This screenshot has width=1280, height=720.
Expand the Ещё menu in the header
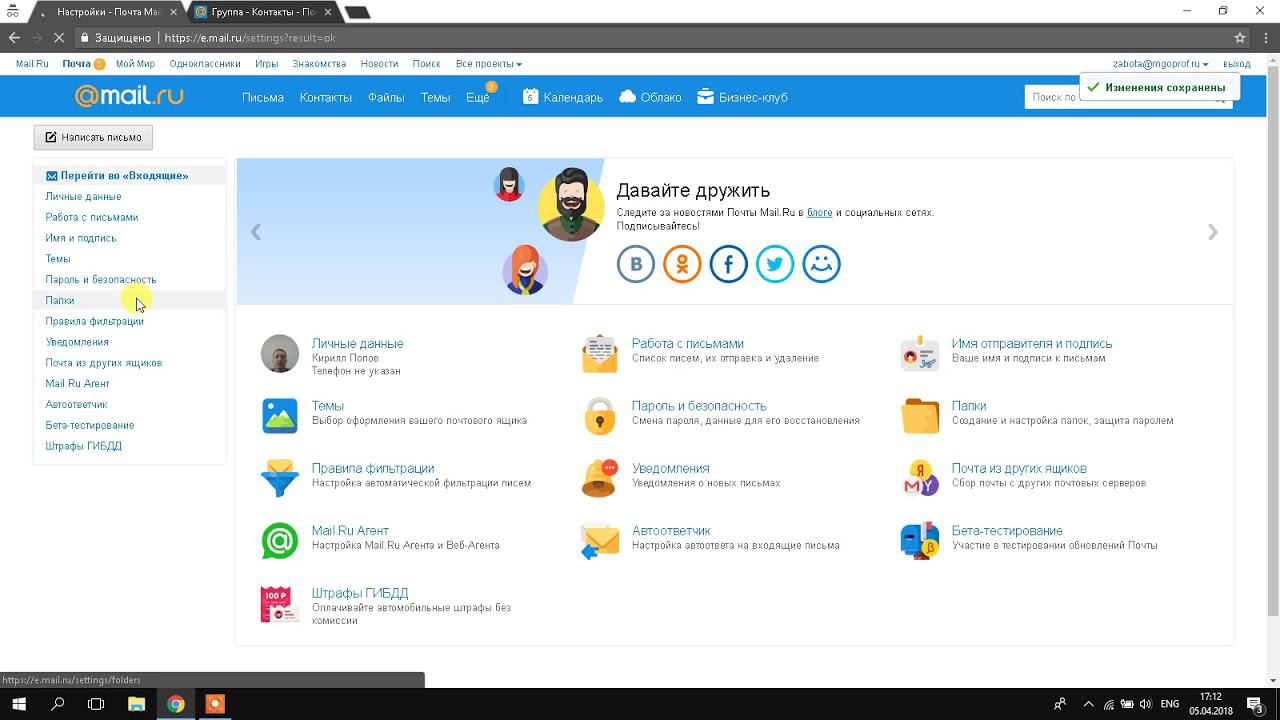(x=478, y=97)
